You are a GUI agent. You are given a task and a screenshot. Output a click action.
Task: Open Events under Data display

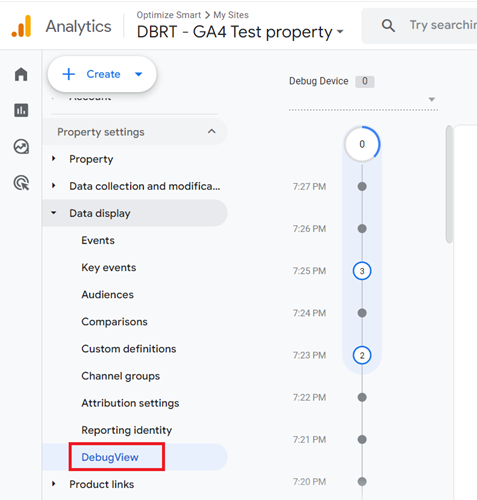[98, 240]
